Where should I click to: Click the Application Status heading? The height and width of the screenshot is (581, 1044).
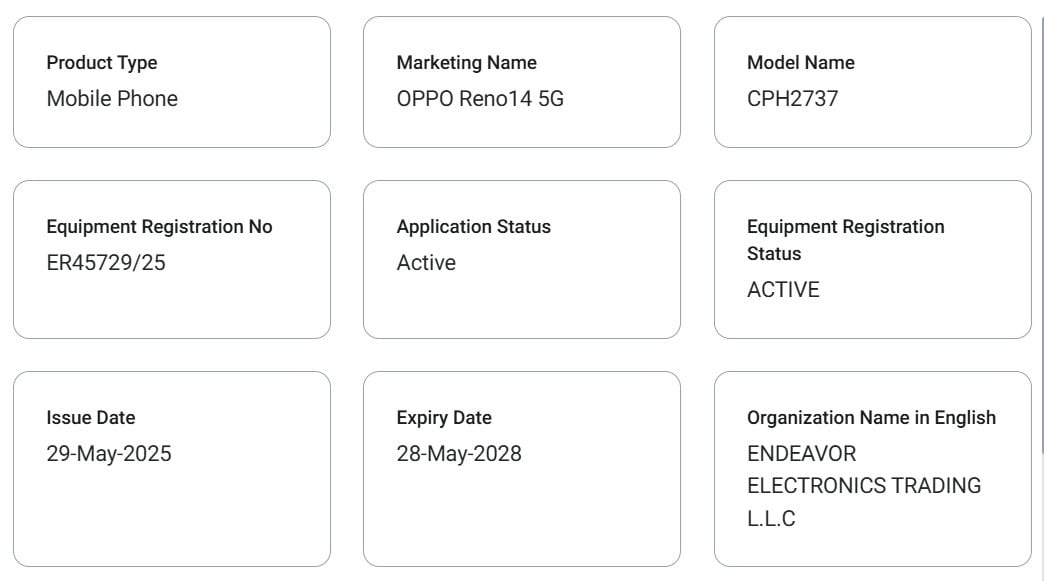473,226
